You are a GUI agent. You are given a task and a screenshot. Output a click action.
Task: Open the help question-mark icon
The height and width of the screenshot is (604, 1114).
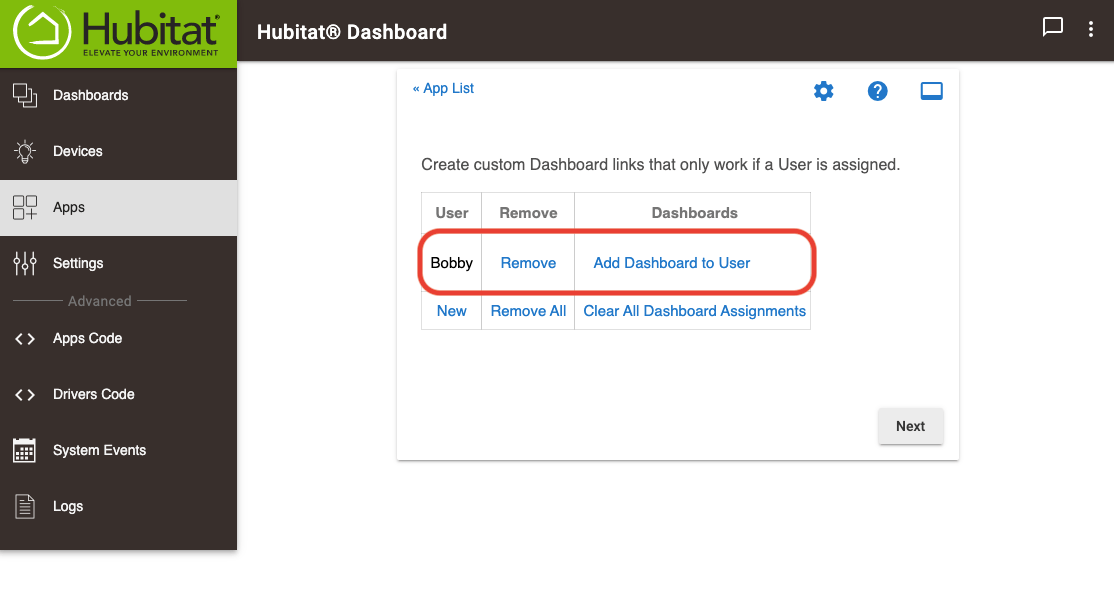coord(877,90)
